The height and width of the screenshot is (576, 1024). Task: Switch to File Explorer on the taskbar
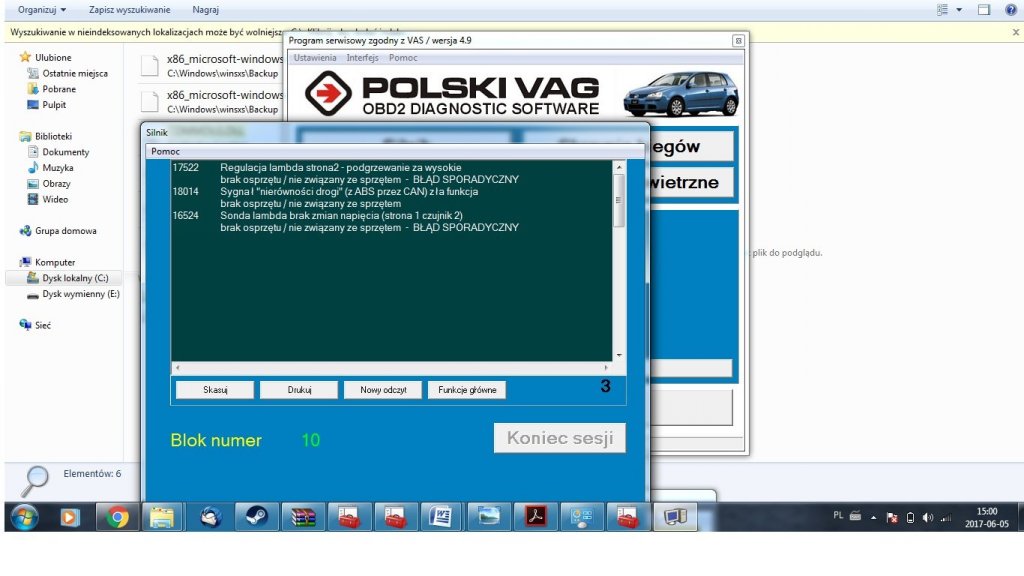tap(162, 517)
